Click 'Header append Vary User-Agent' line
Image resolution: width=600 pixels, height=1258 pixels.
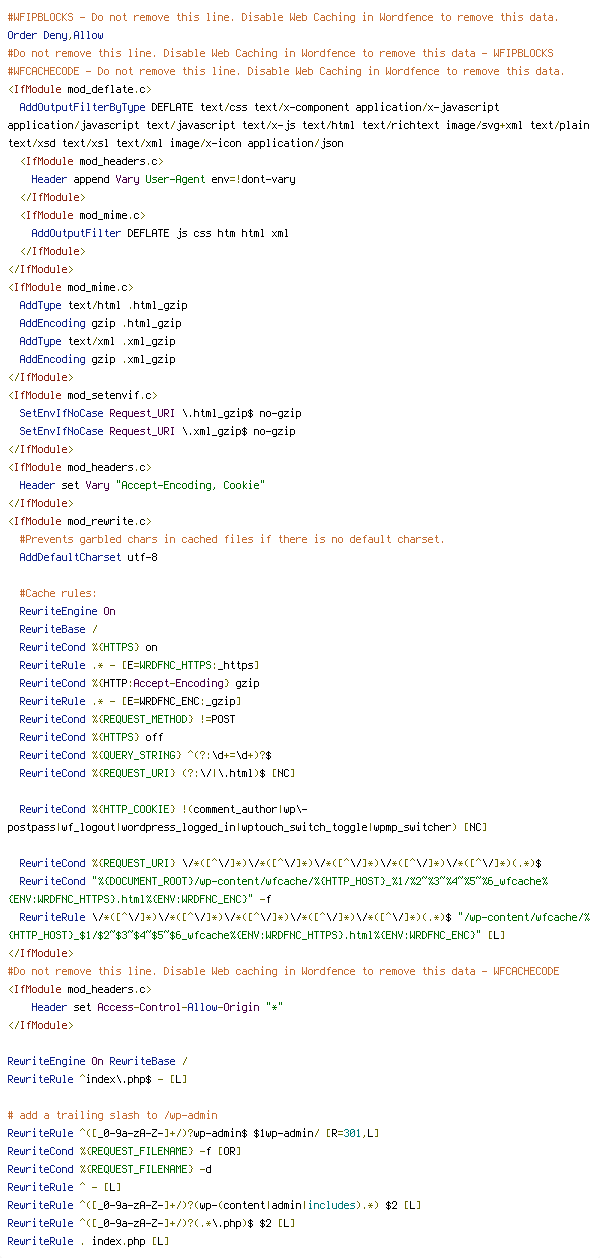[x=163, y=179]
